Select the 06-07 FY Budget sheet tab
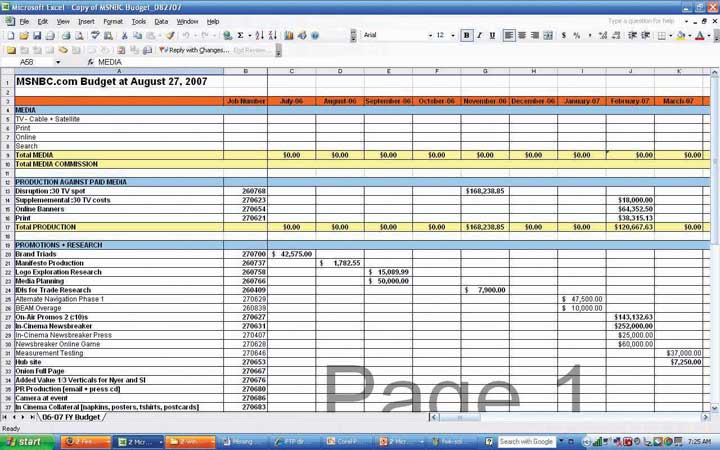720x450 pixels. coord(71,417)
